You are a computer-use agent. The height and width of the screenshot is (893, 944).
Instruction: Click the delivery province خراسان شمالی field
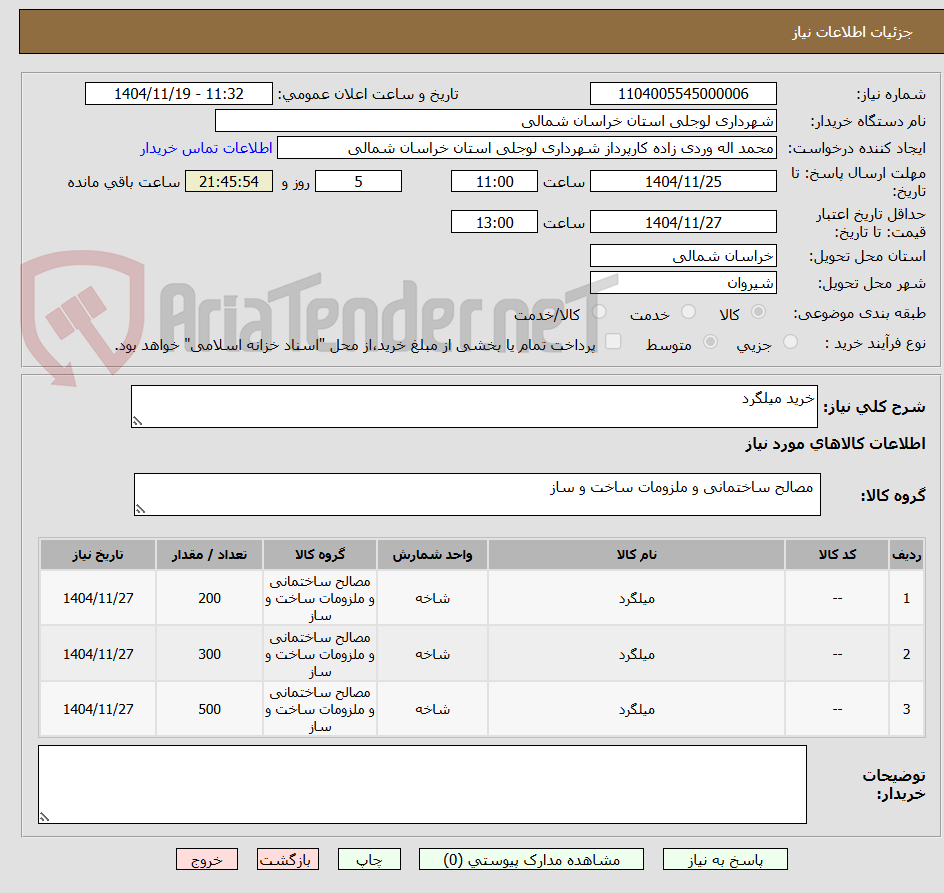coord(683,256)
